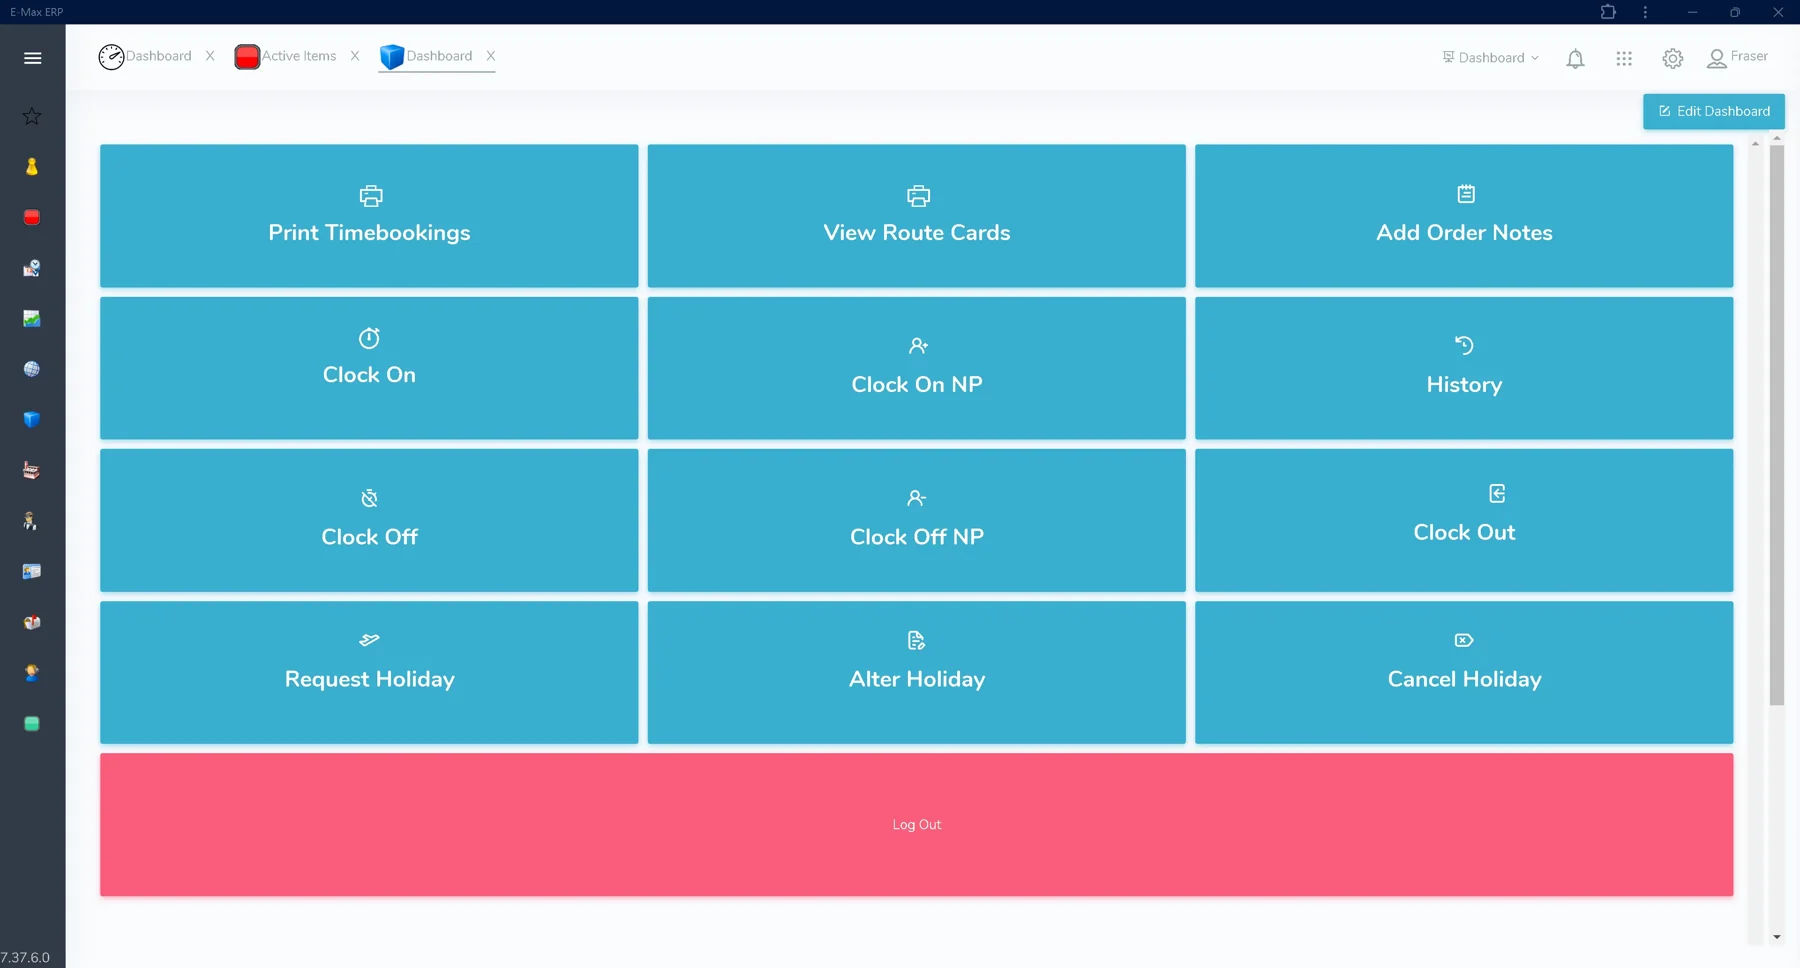Viewport: 1800px width, 968px height.
Task: Click the Edit Dashboard button
Action: click(1714, 111)
